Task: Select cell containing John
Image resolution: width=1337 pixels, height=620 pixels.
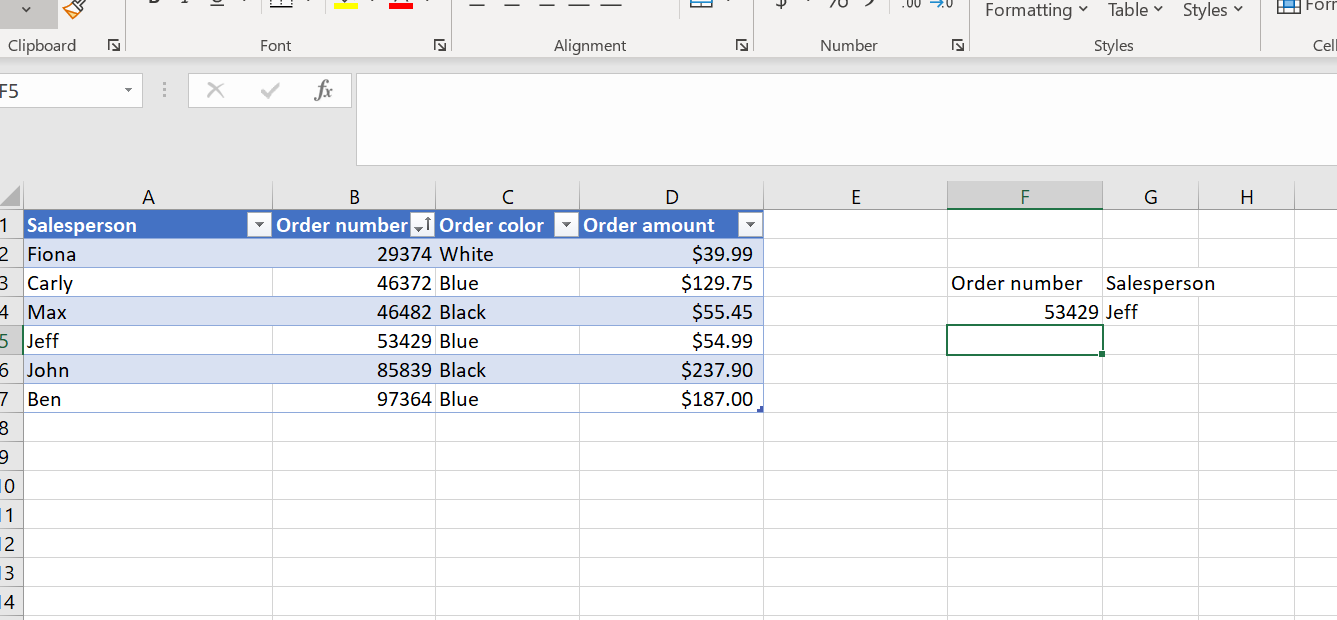Action: click(x=148, y=370)
